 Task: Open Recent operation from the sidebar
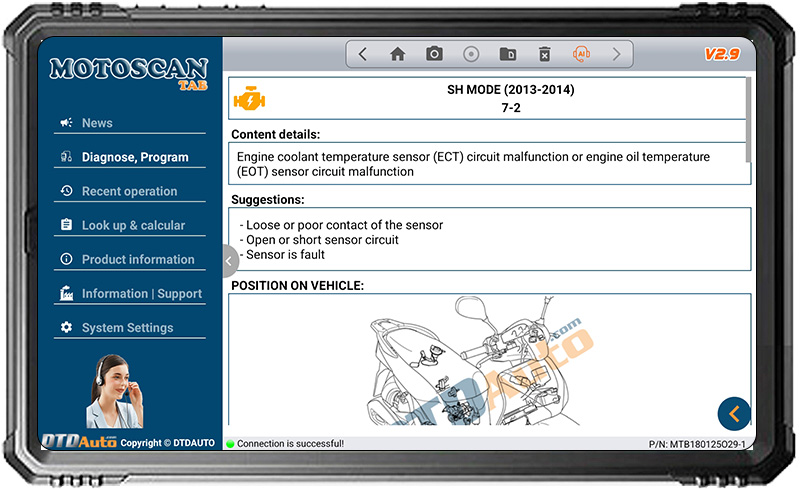[x=130, y=191]
